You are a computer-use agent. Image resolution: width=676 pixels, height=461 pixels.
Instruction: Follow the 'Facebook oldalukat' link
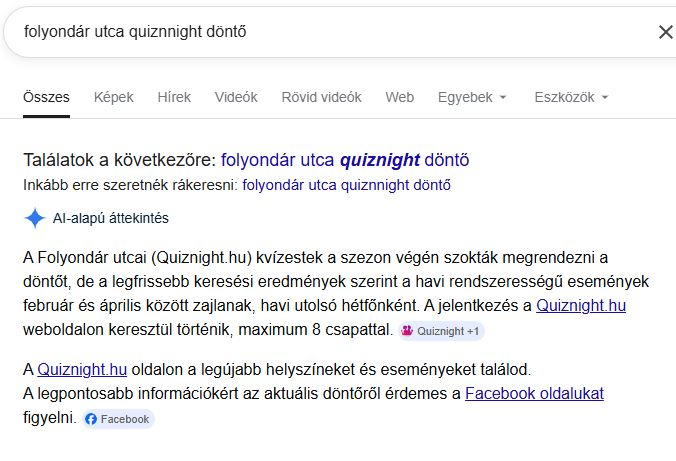(534, 393)
